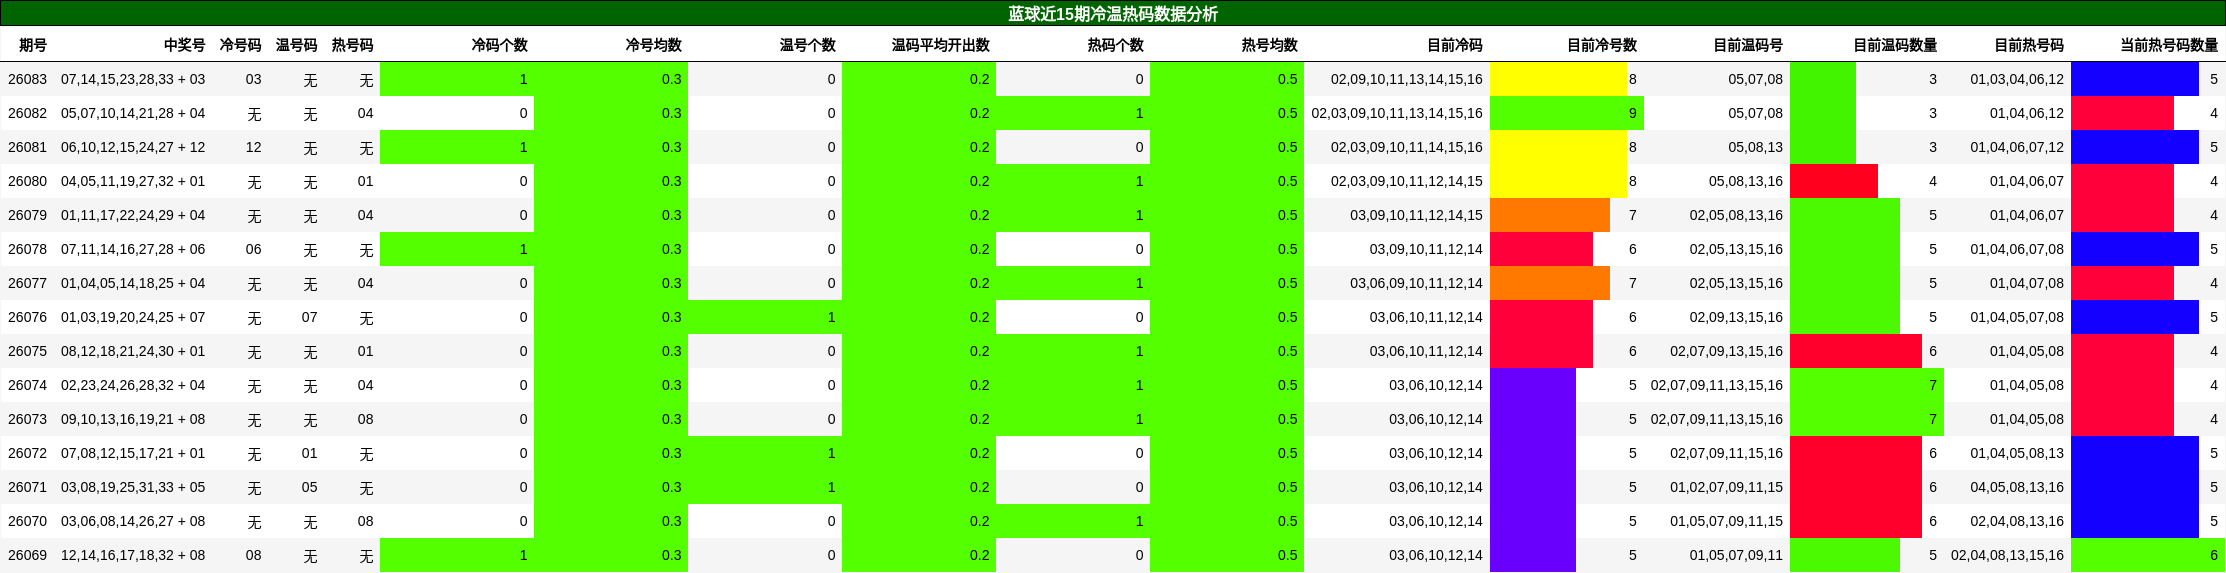Click winning numbers 01,03,19,20,24,25 + 07
Screen dimensions: 2226x573
tap(133, 317)
